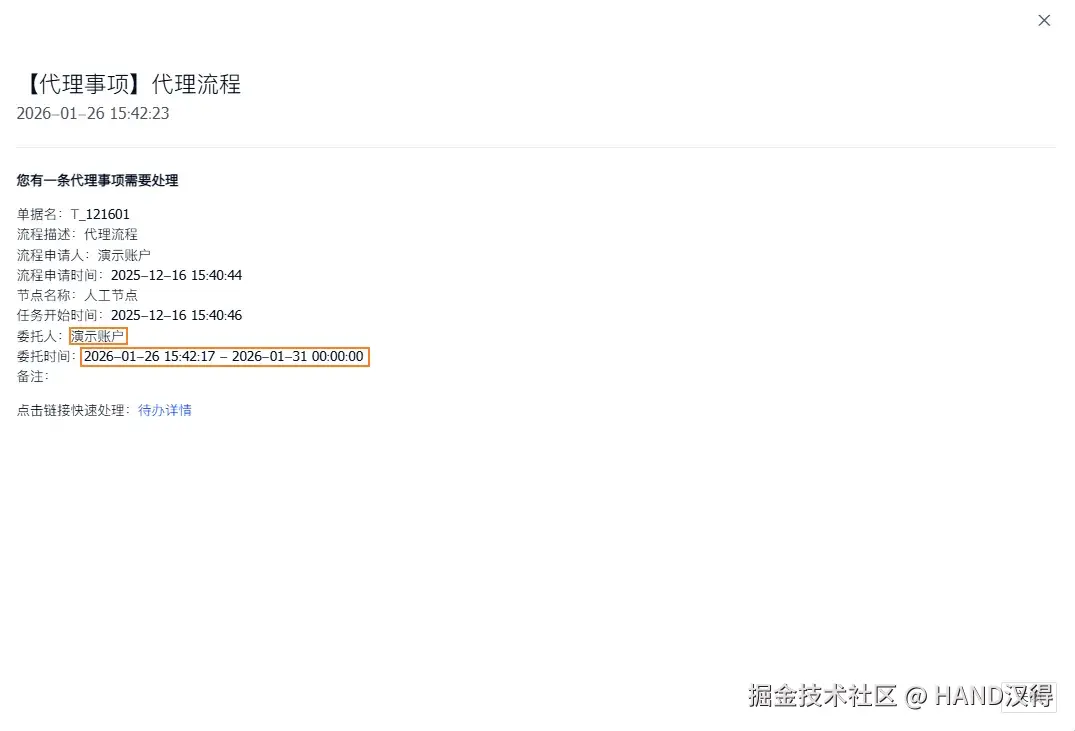Click the highlighted 委托人 value 演示账户
This screenshot has width=1075, height=731.
[x=98, y=336]
